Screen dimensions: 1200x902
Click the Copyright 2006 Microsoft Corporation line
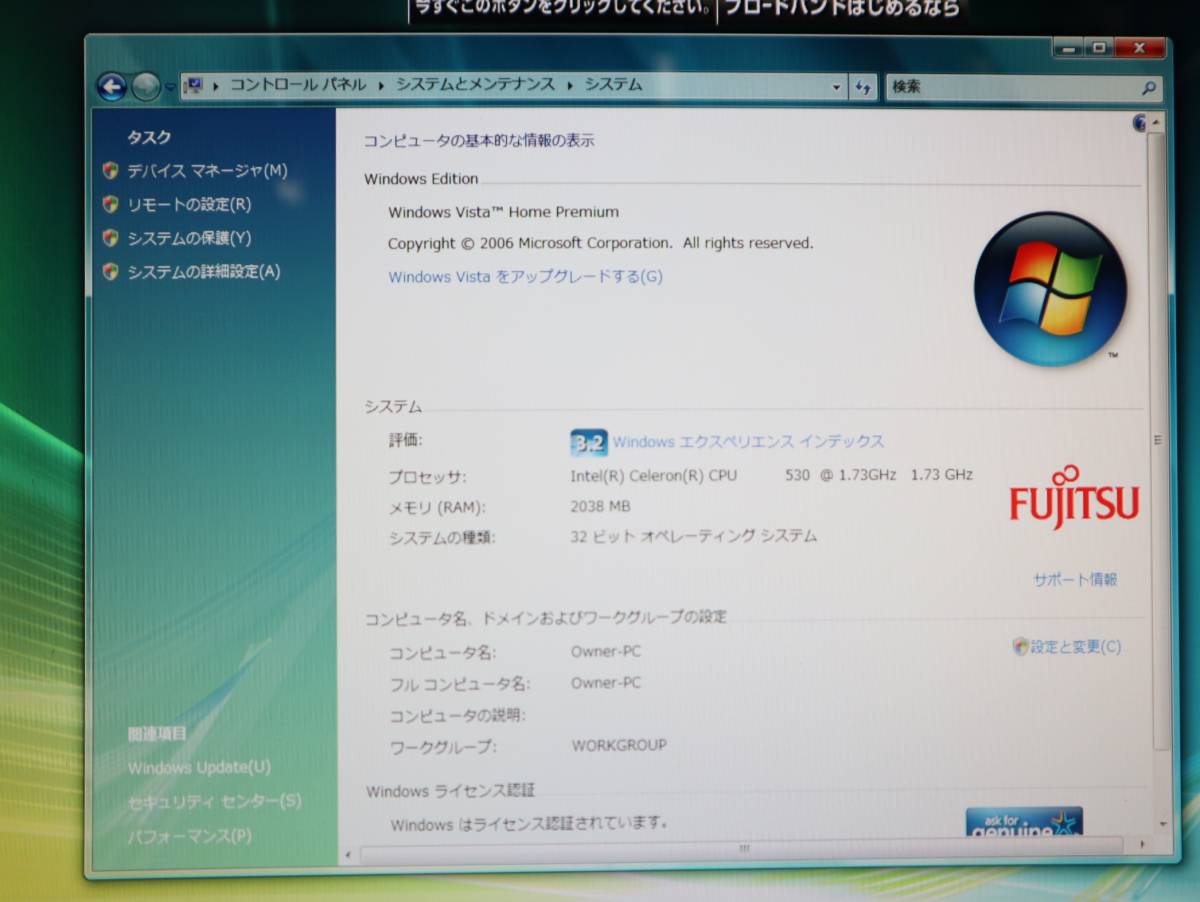pyautogui.click(x=600, y=243)
